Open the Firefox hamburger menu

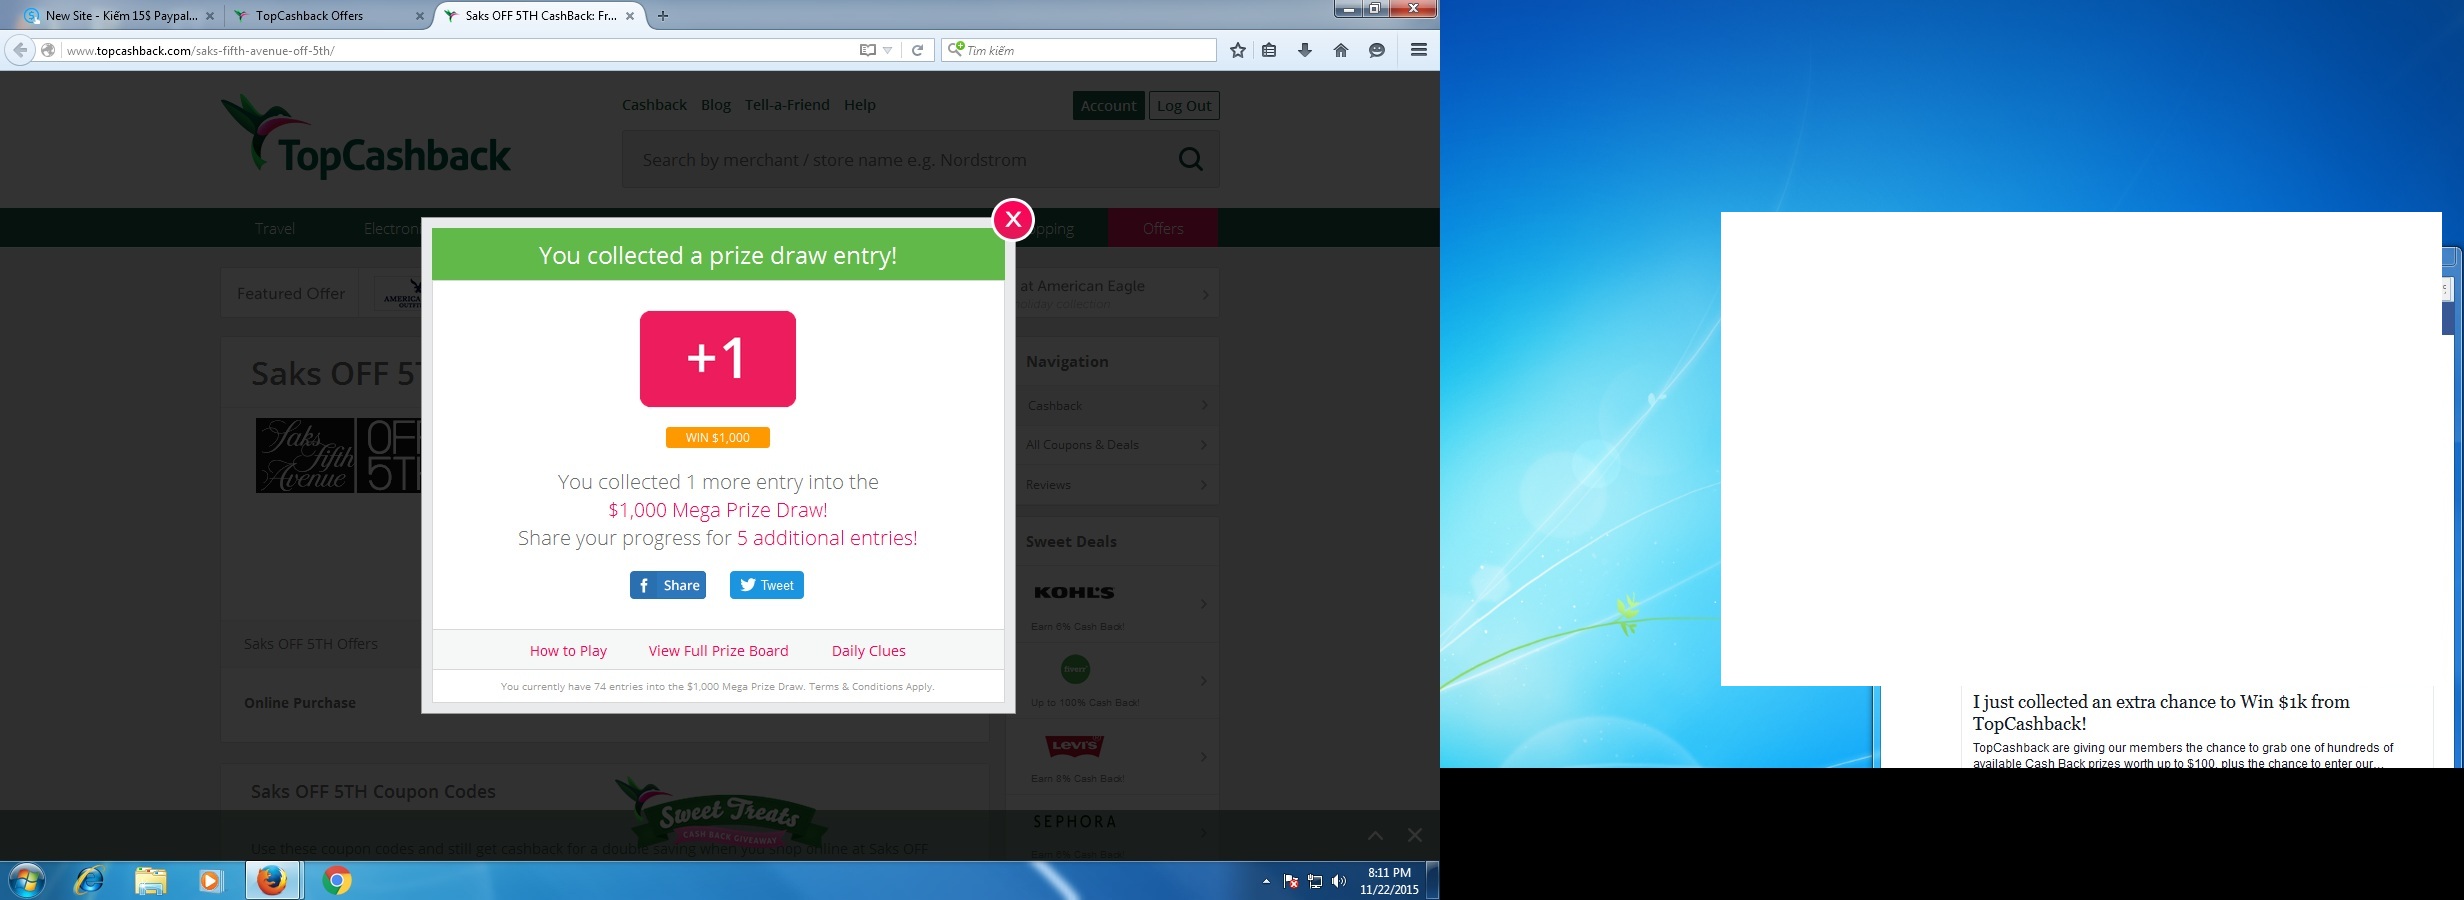[x=1419, y=50]
